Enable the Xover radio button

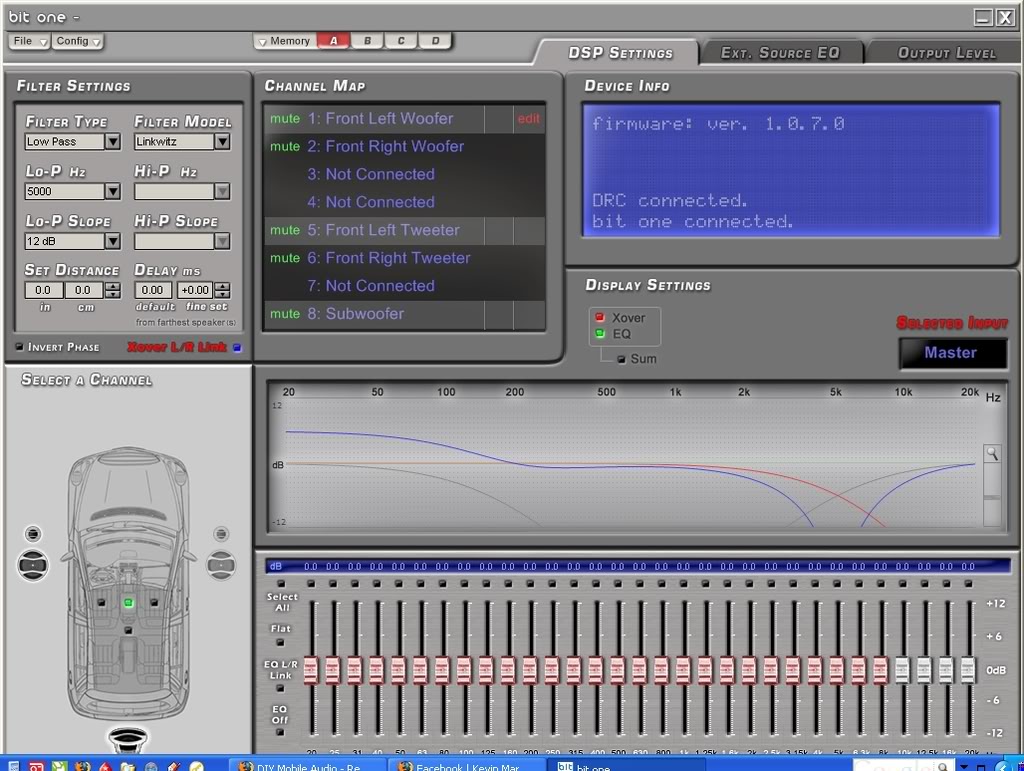(x=600, y=318)
